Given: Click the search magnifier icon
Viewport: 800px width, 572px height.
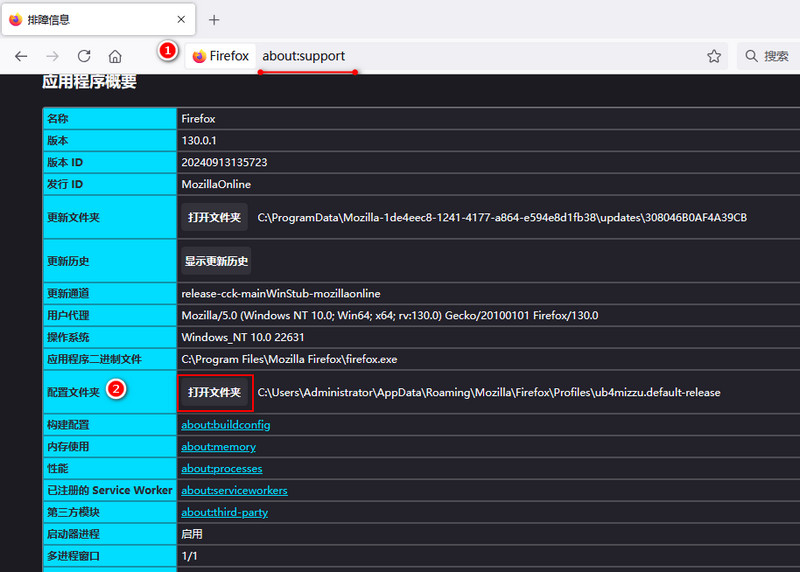Looking at the screenshot, I should pos(752,57).
